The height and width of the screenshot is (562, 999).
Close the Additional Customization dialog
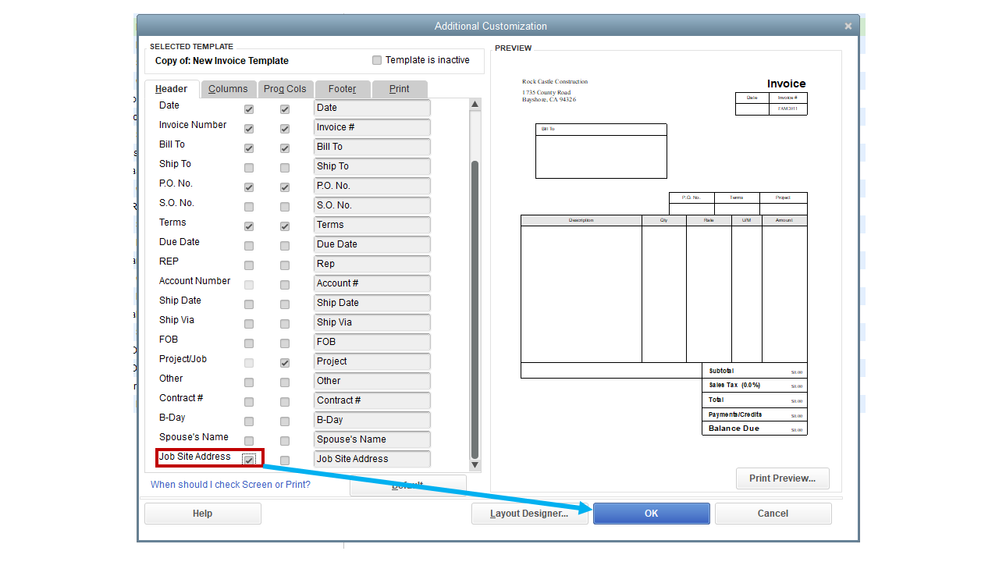tap(848, 26)
